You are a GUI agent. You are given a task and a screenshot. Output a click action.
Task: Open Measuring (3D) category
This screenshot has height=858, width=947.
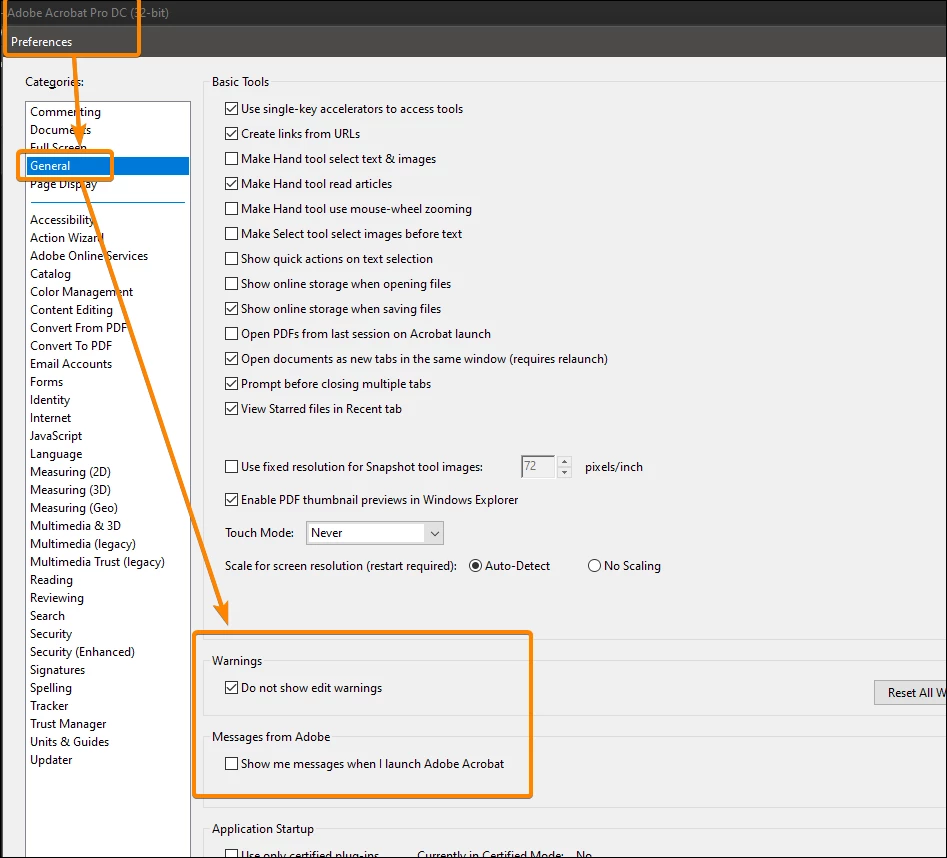point(70,490)
